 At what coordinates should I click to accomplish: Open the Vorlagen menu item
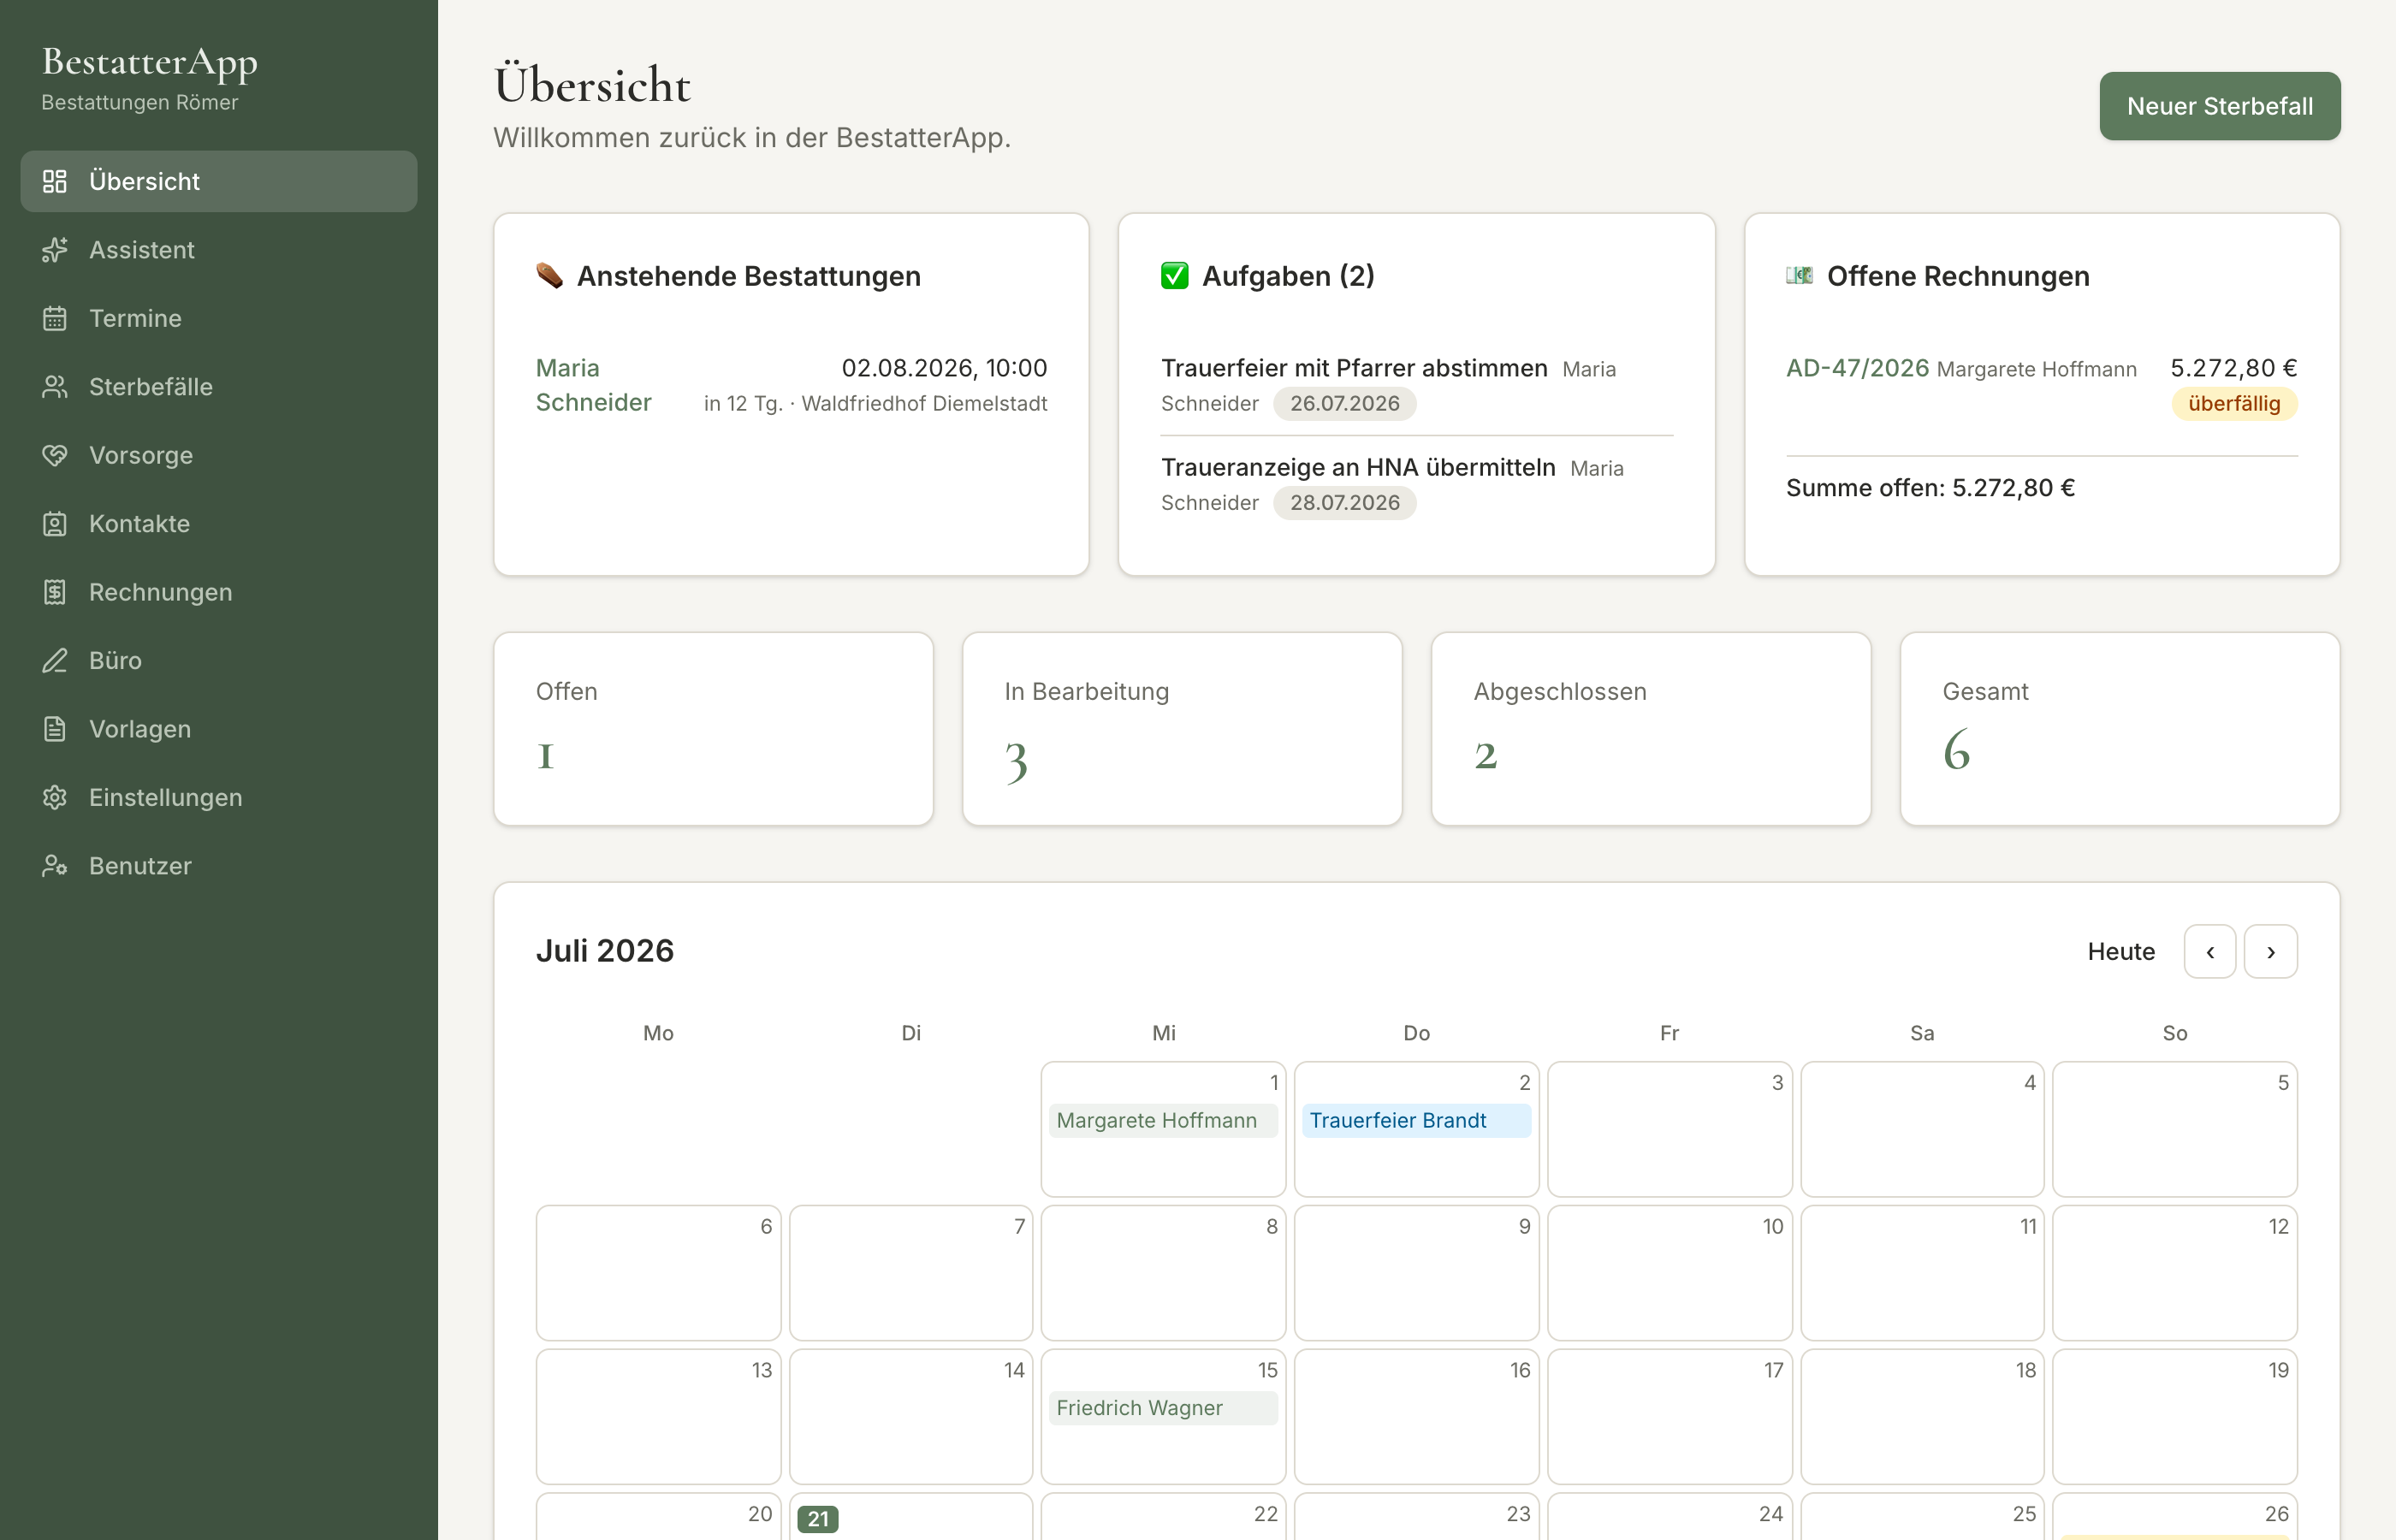click(219, 729)
